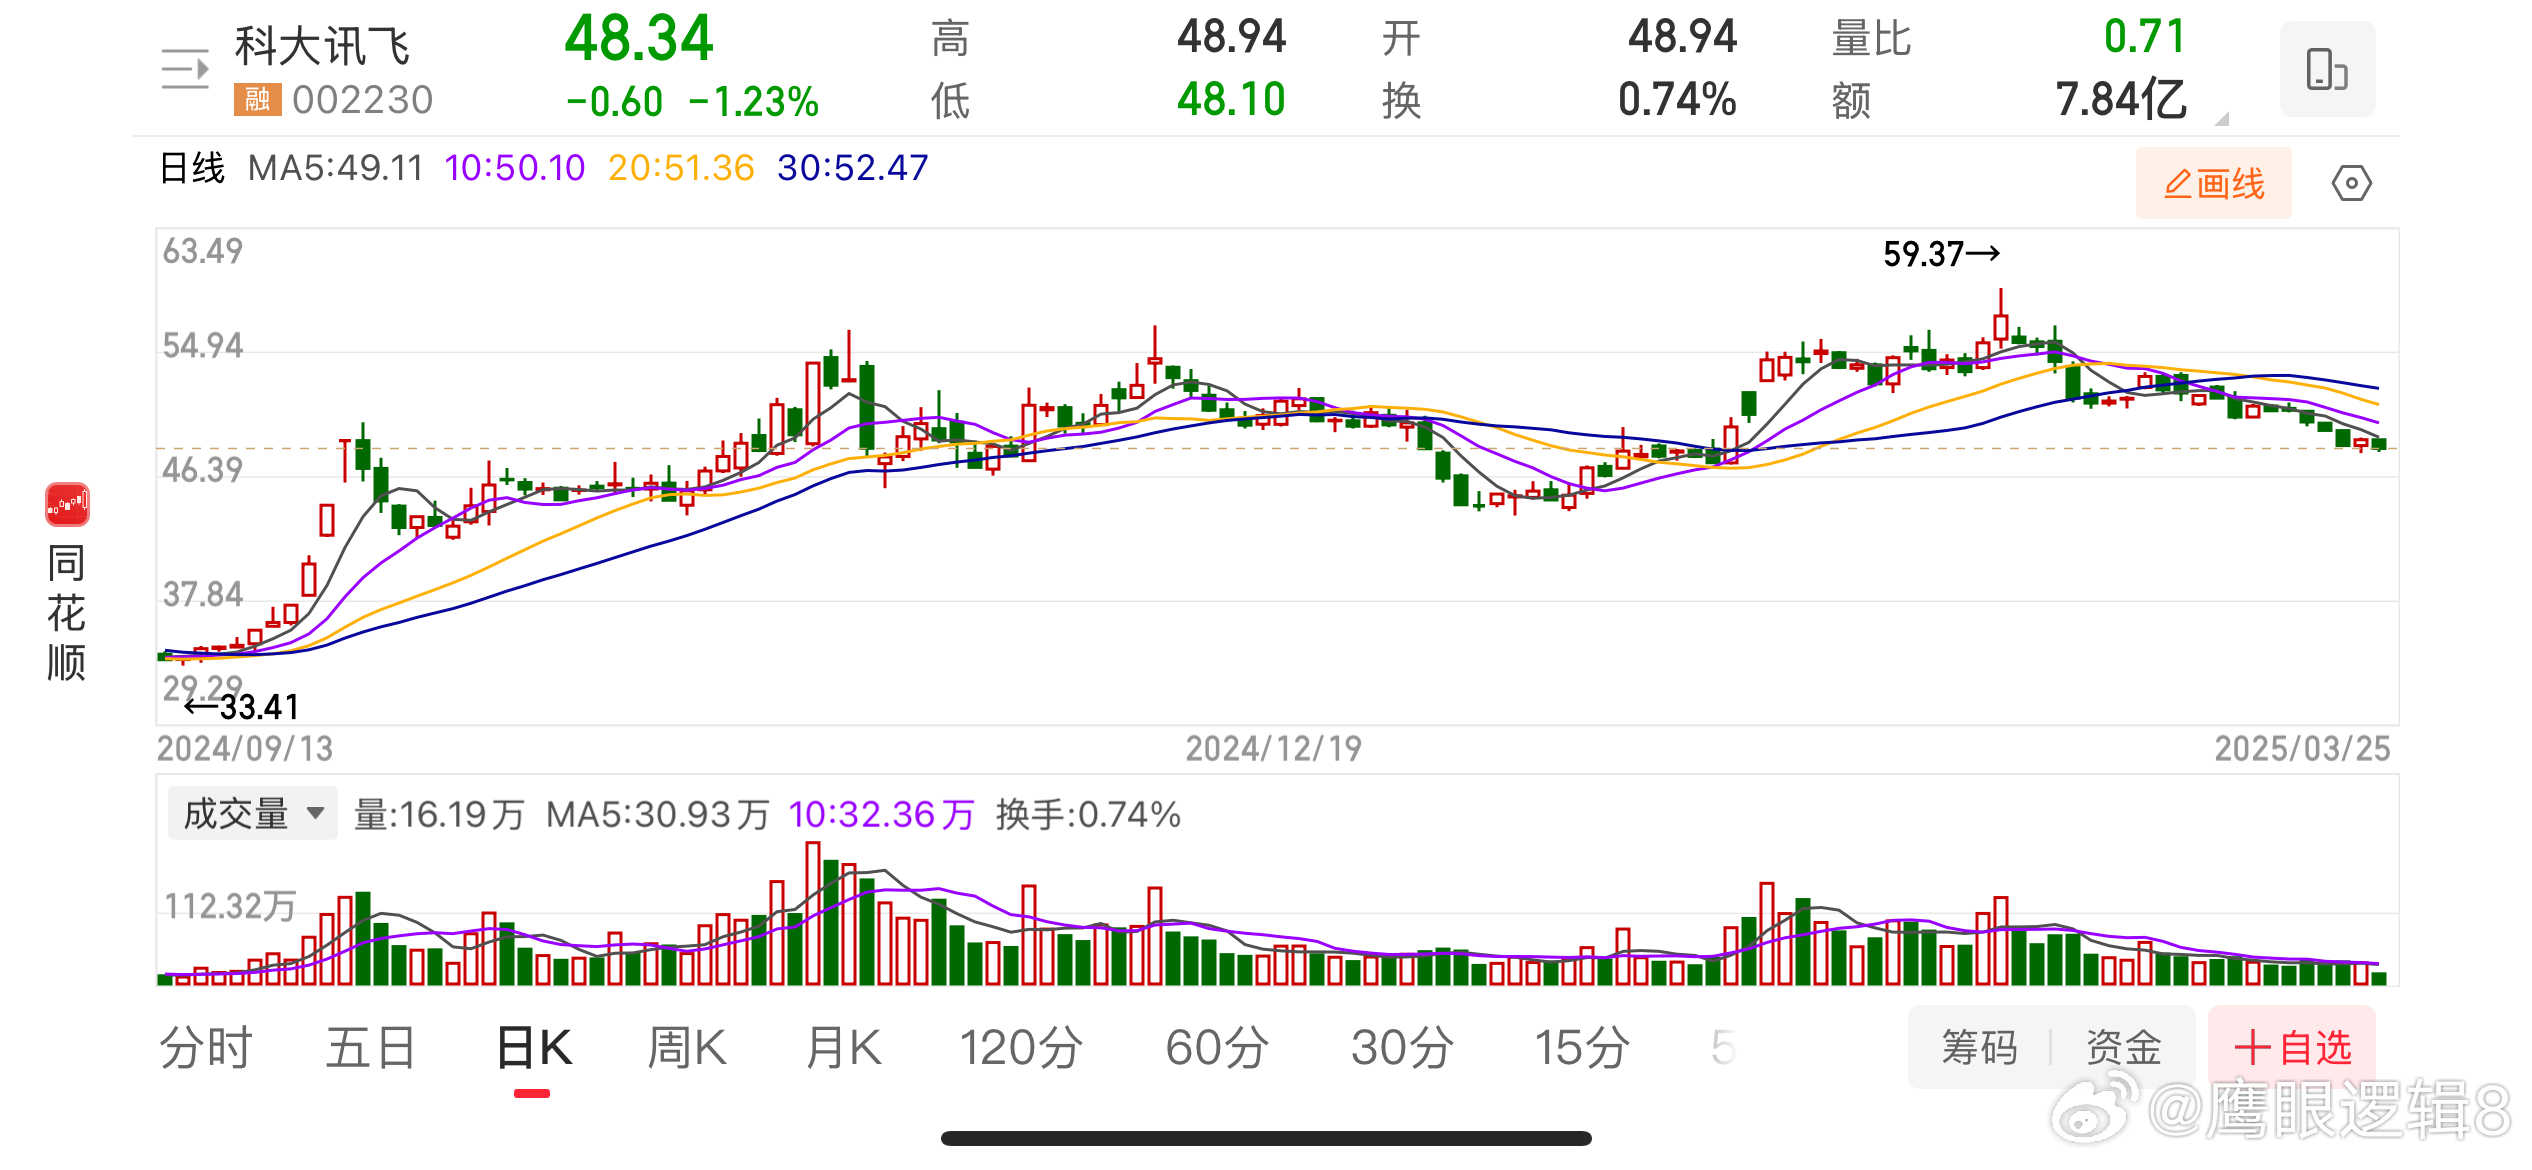Select the 15分 chart period
Image resolution: width=2532 pixels, height=1170 pixels.
tap(1581, 1048)
